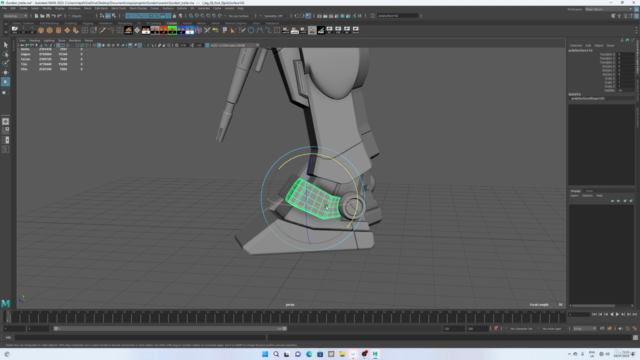Switch to the single-pane layout icon
The width and height of the screenshot is (640, 360).
point(5,122)
